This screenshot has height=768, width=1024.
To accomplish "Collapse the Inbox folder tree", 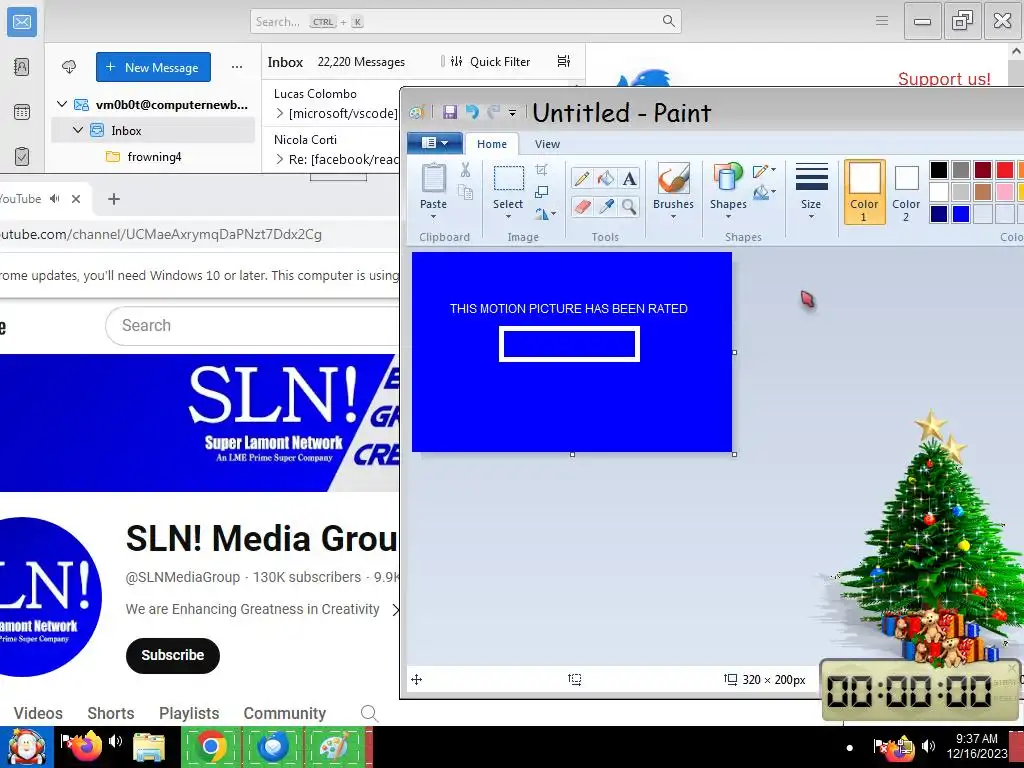I will point(78,130).
